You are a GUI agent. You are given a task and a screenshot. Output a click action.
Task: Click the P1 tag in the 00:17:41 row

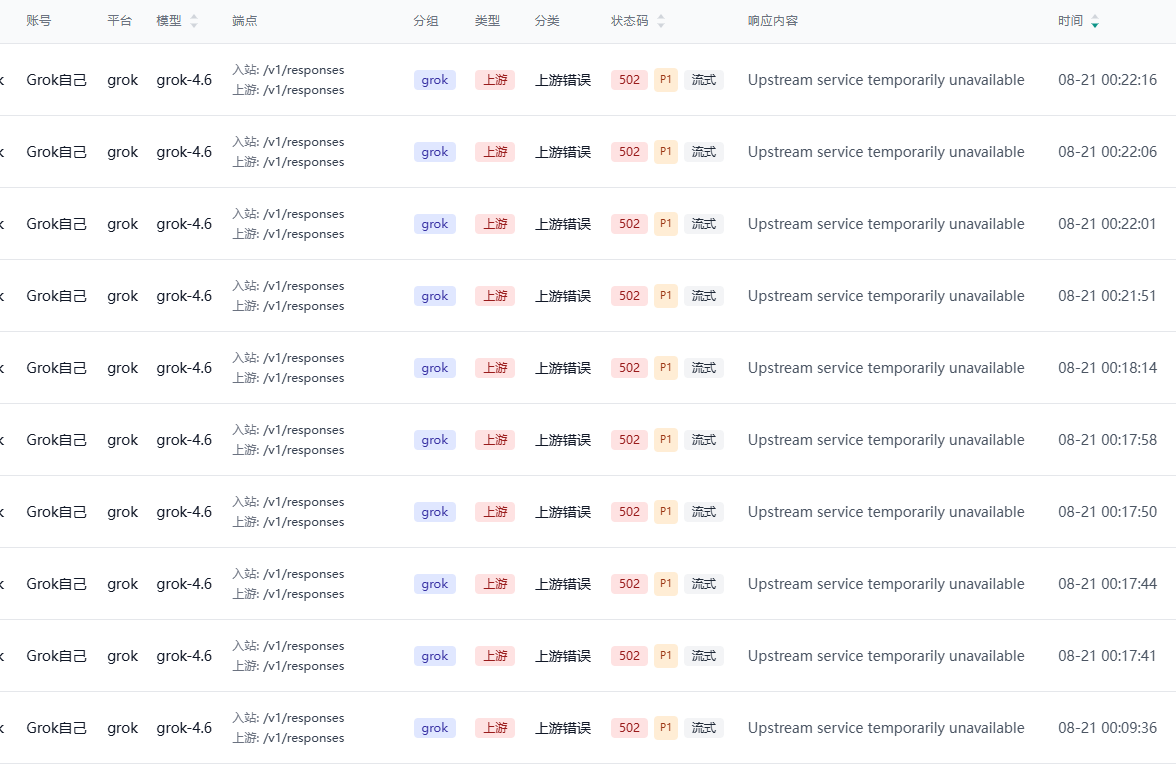[x=666, y=656]
